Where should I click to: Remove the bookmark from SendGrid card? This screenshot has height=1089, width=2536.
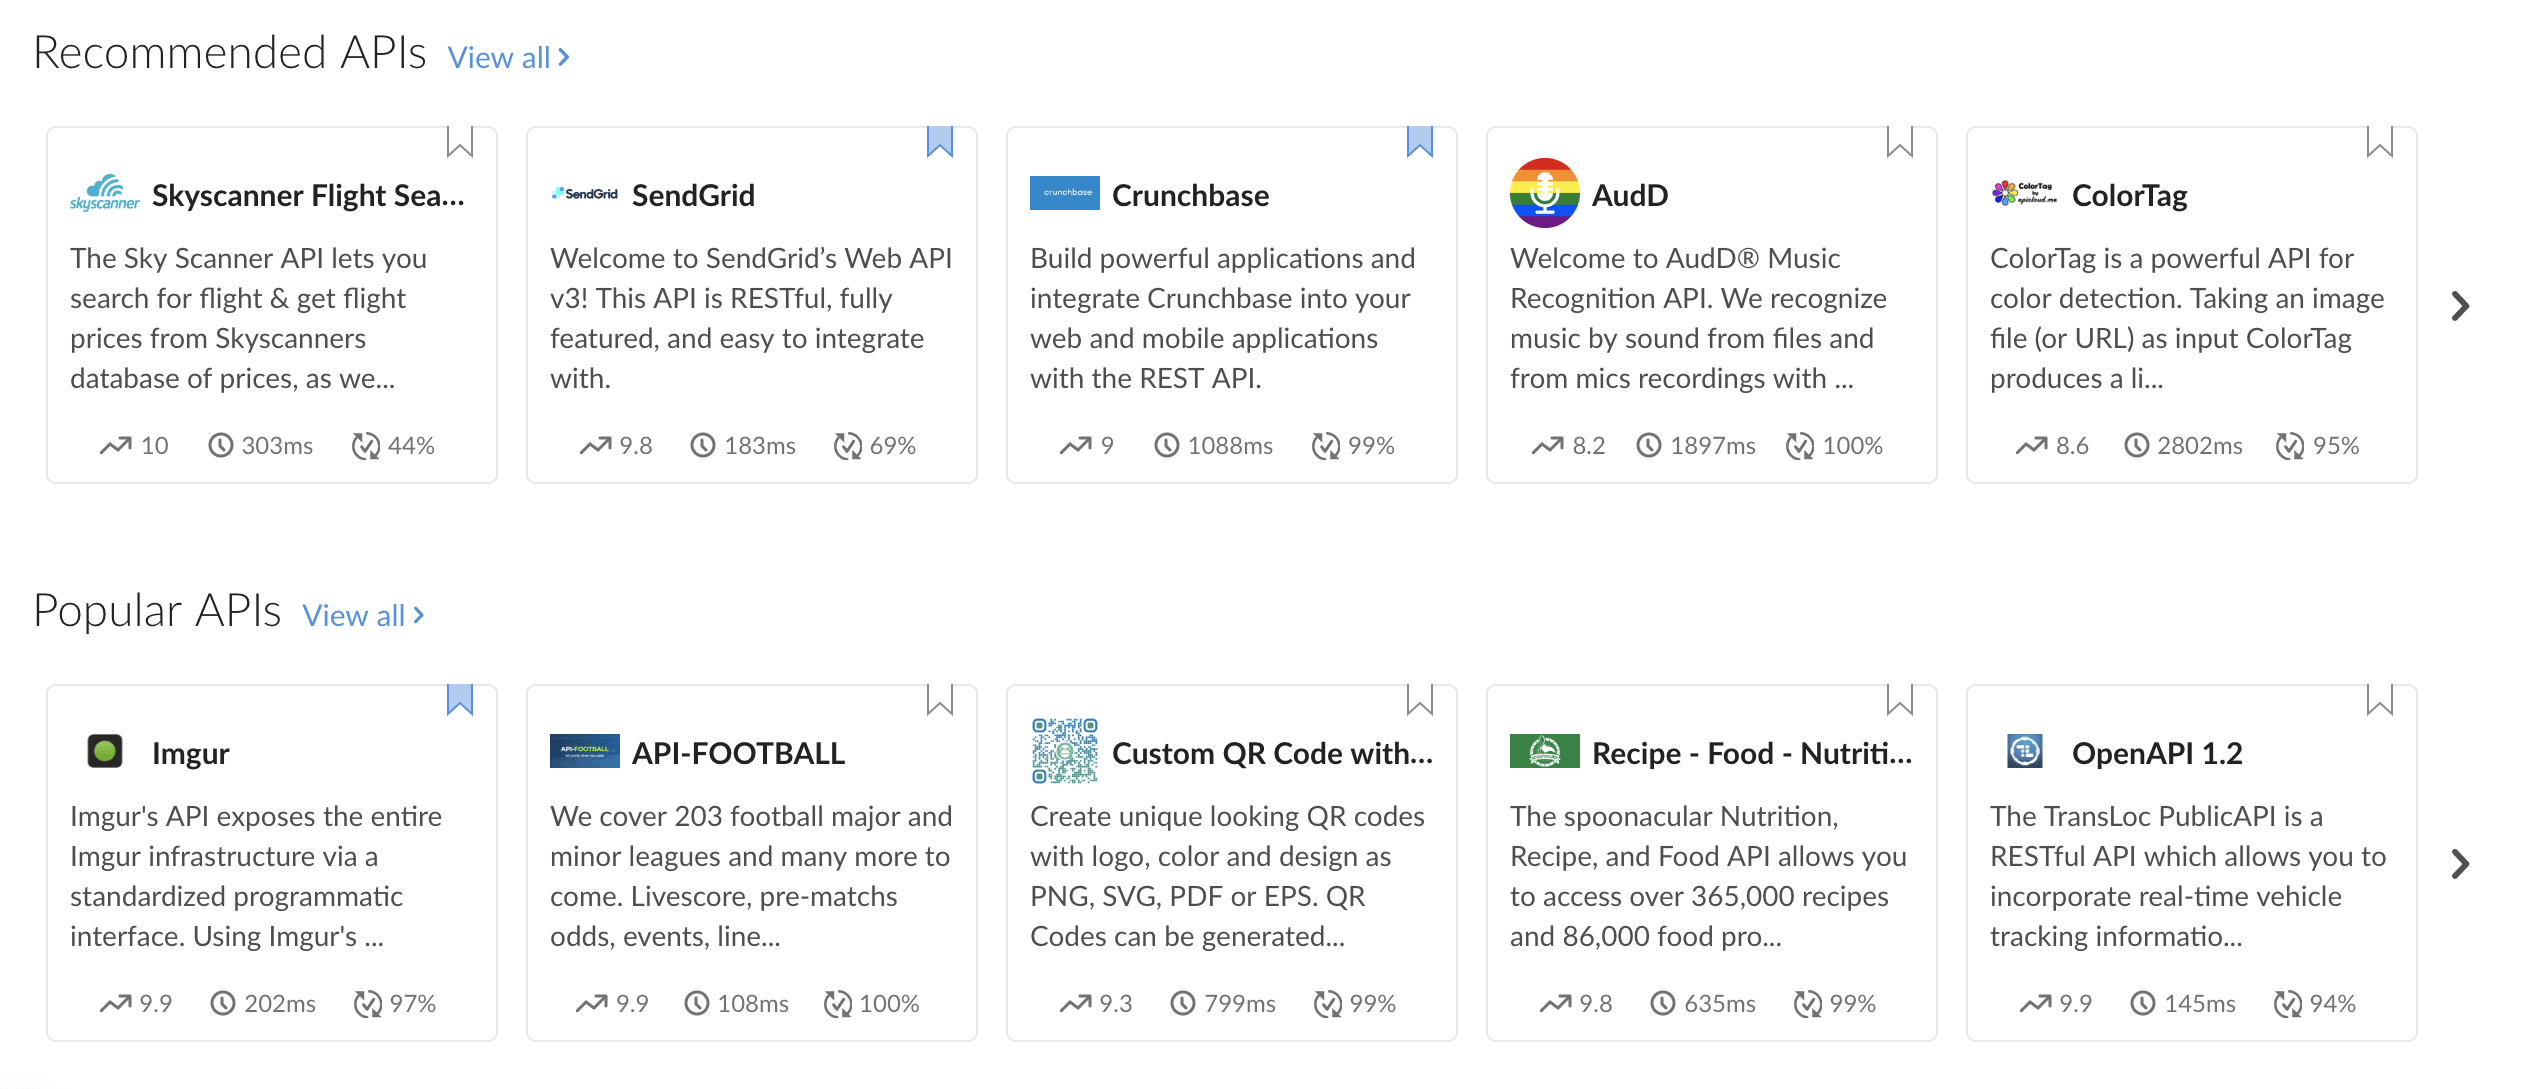(x=940, y=142)
